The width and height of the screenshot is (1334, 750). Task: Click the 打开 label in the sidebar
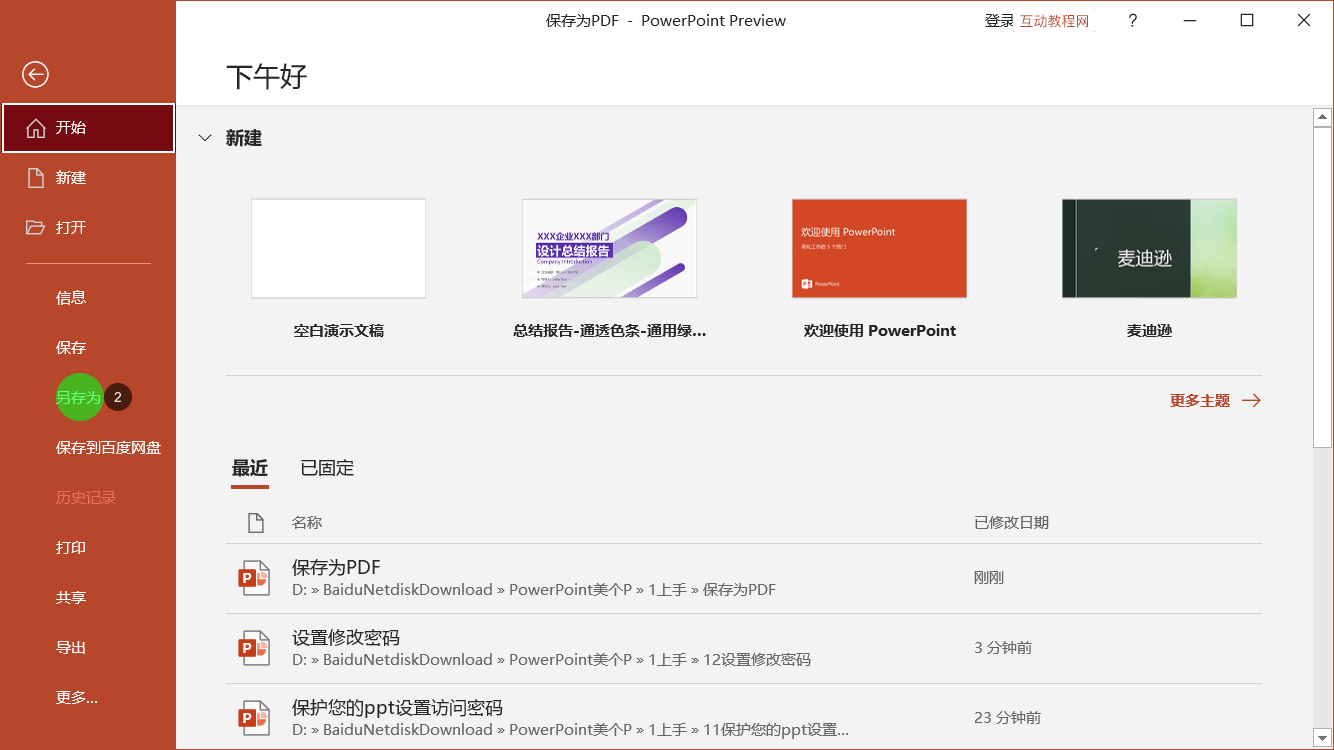[71, 227]
